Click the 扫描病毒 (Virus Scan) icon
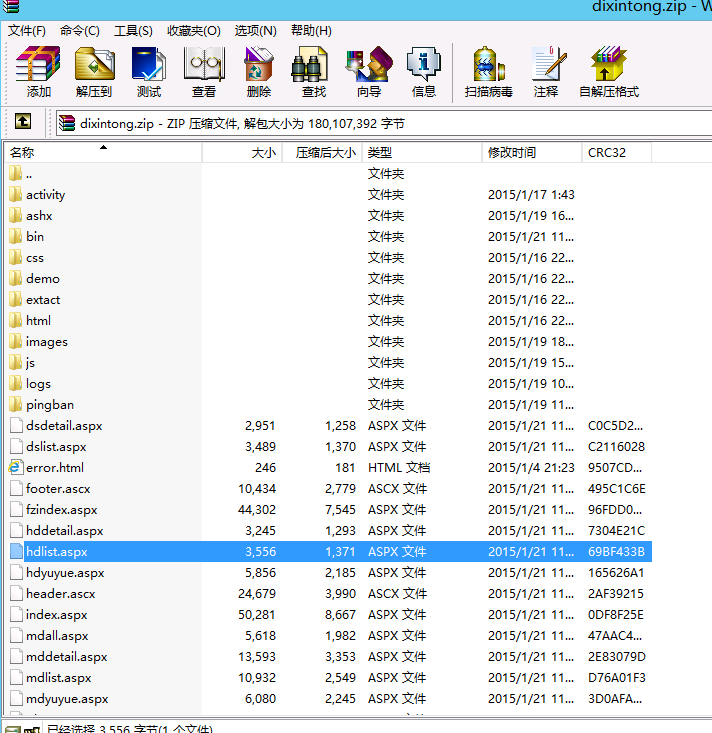712x733 pixels. click(x=489, y=64)
